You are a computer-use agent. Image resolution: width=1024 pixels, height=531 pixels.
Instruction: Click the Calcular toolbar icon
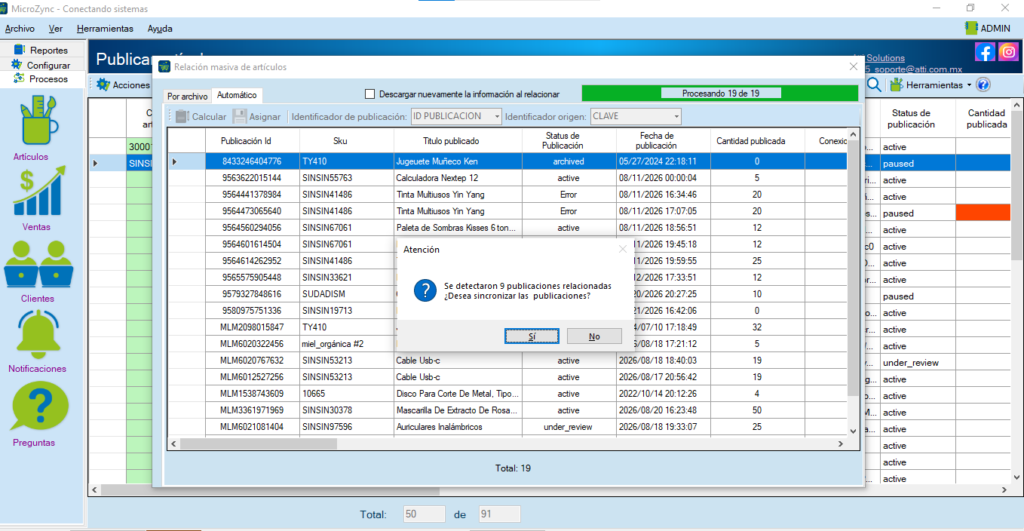coord(182,116)
